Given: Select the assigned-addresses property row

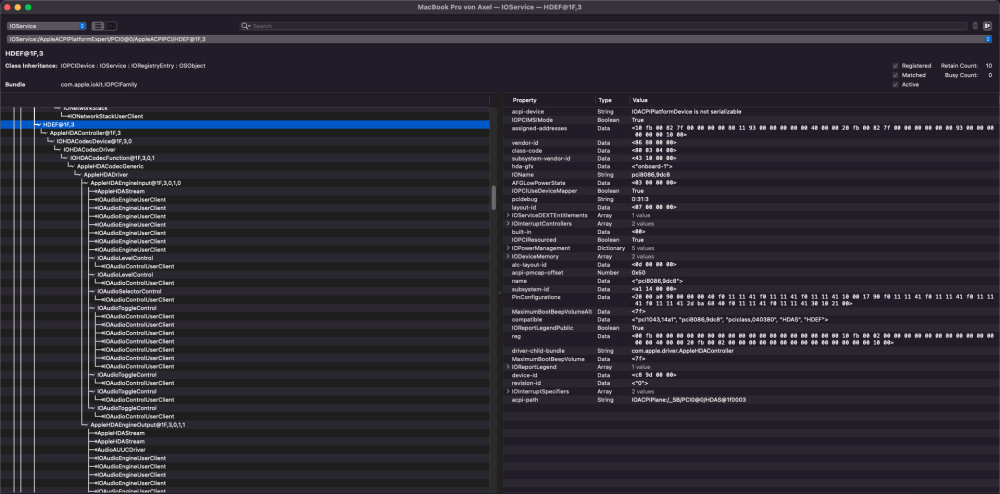Looking at the screenshot, I should (751, 131).
